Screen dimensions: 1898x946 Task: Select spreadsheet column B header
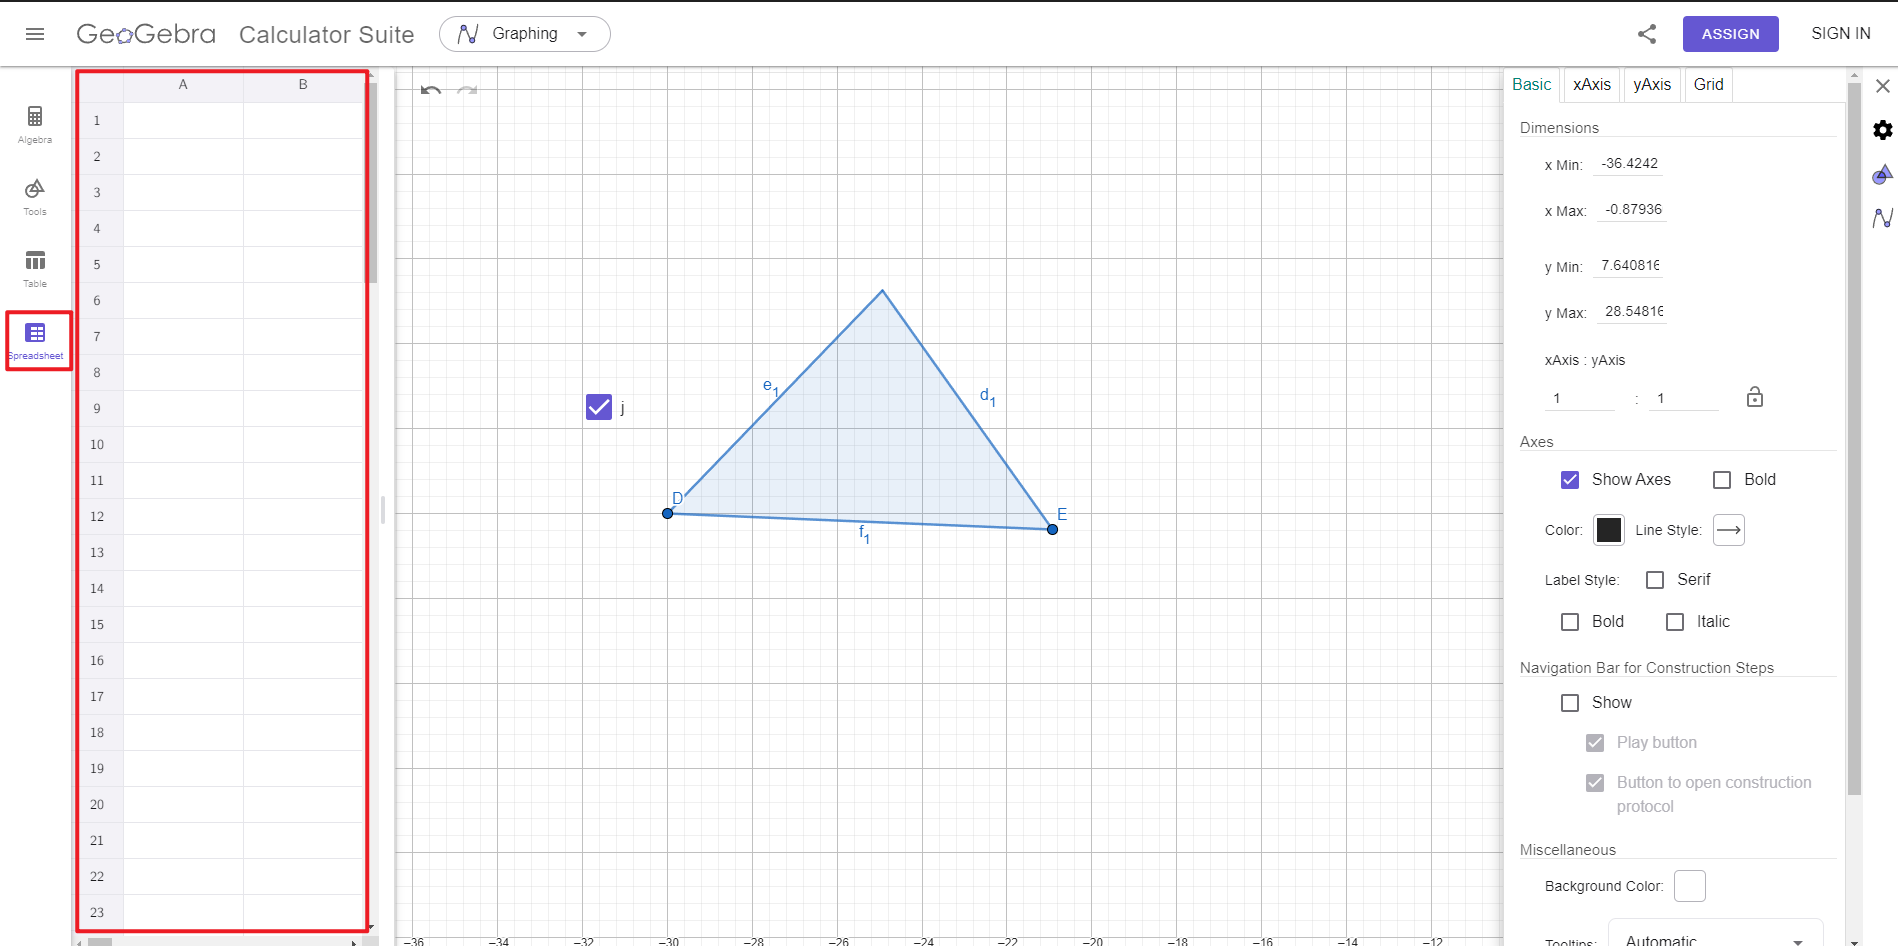pyautogui.click(x=303, y=85)
